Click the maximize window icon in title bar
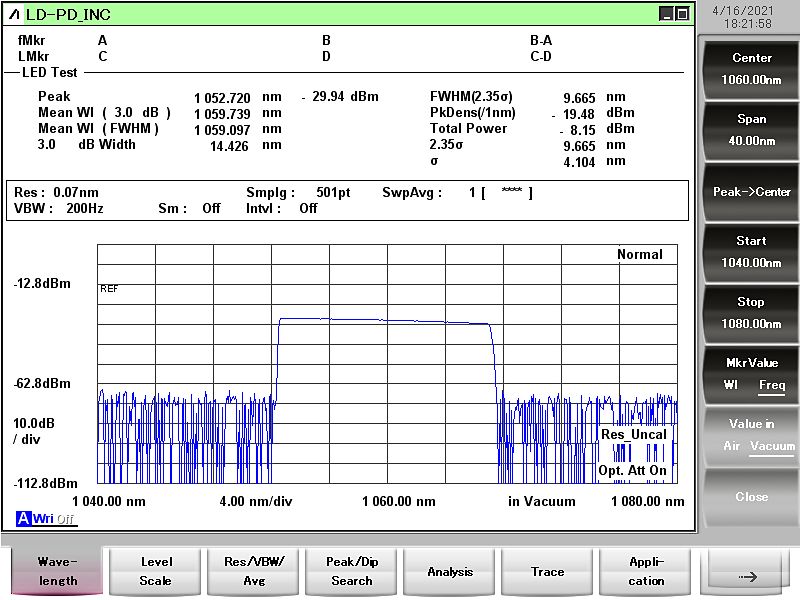This screenshot has width=800, height=600. pos(682,14)
